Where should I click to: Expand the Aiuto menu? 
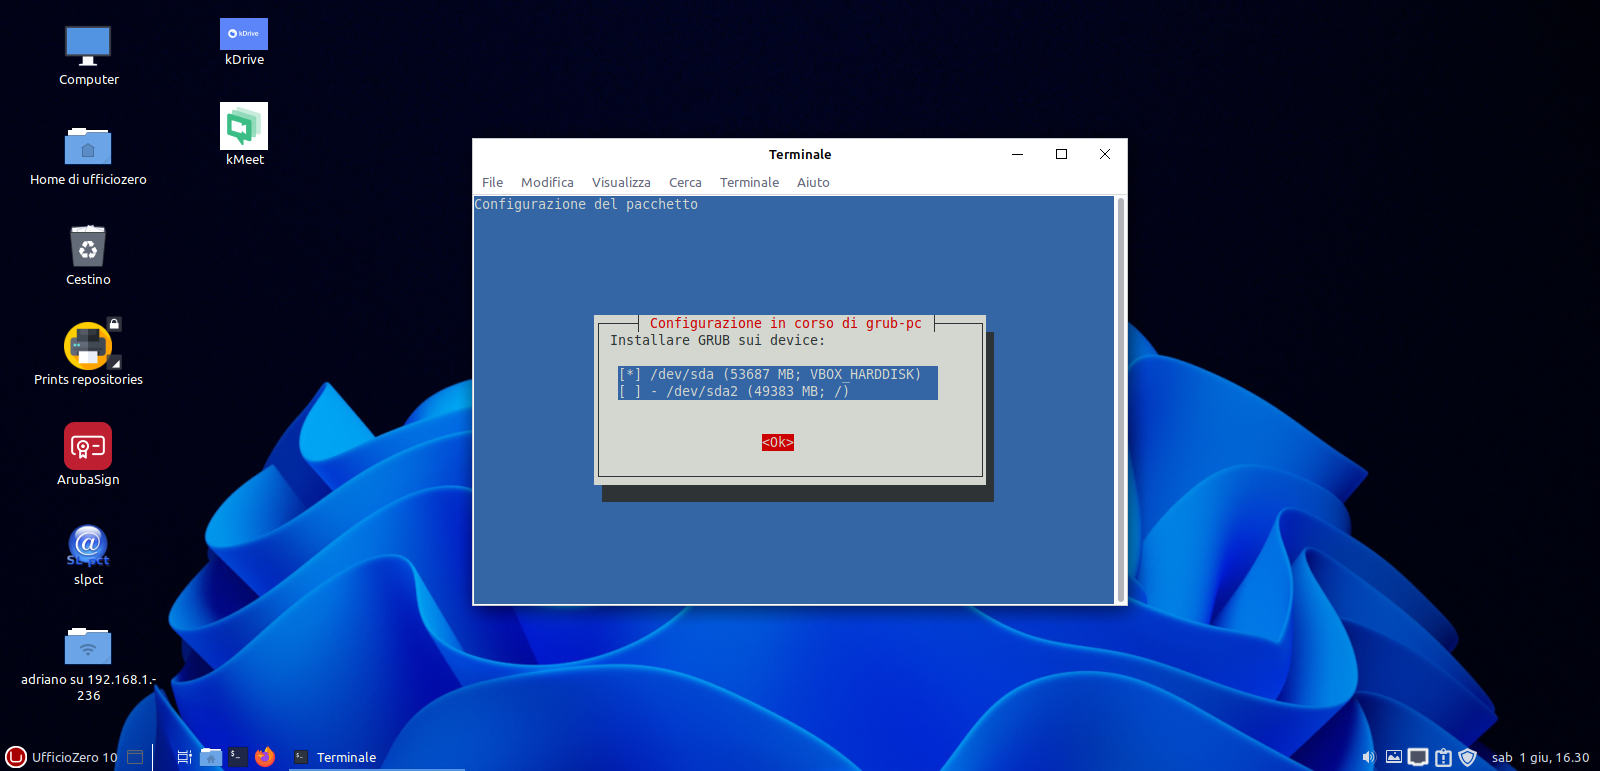813,183
